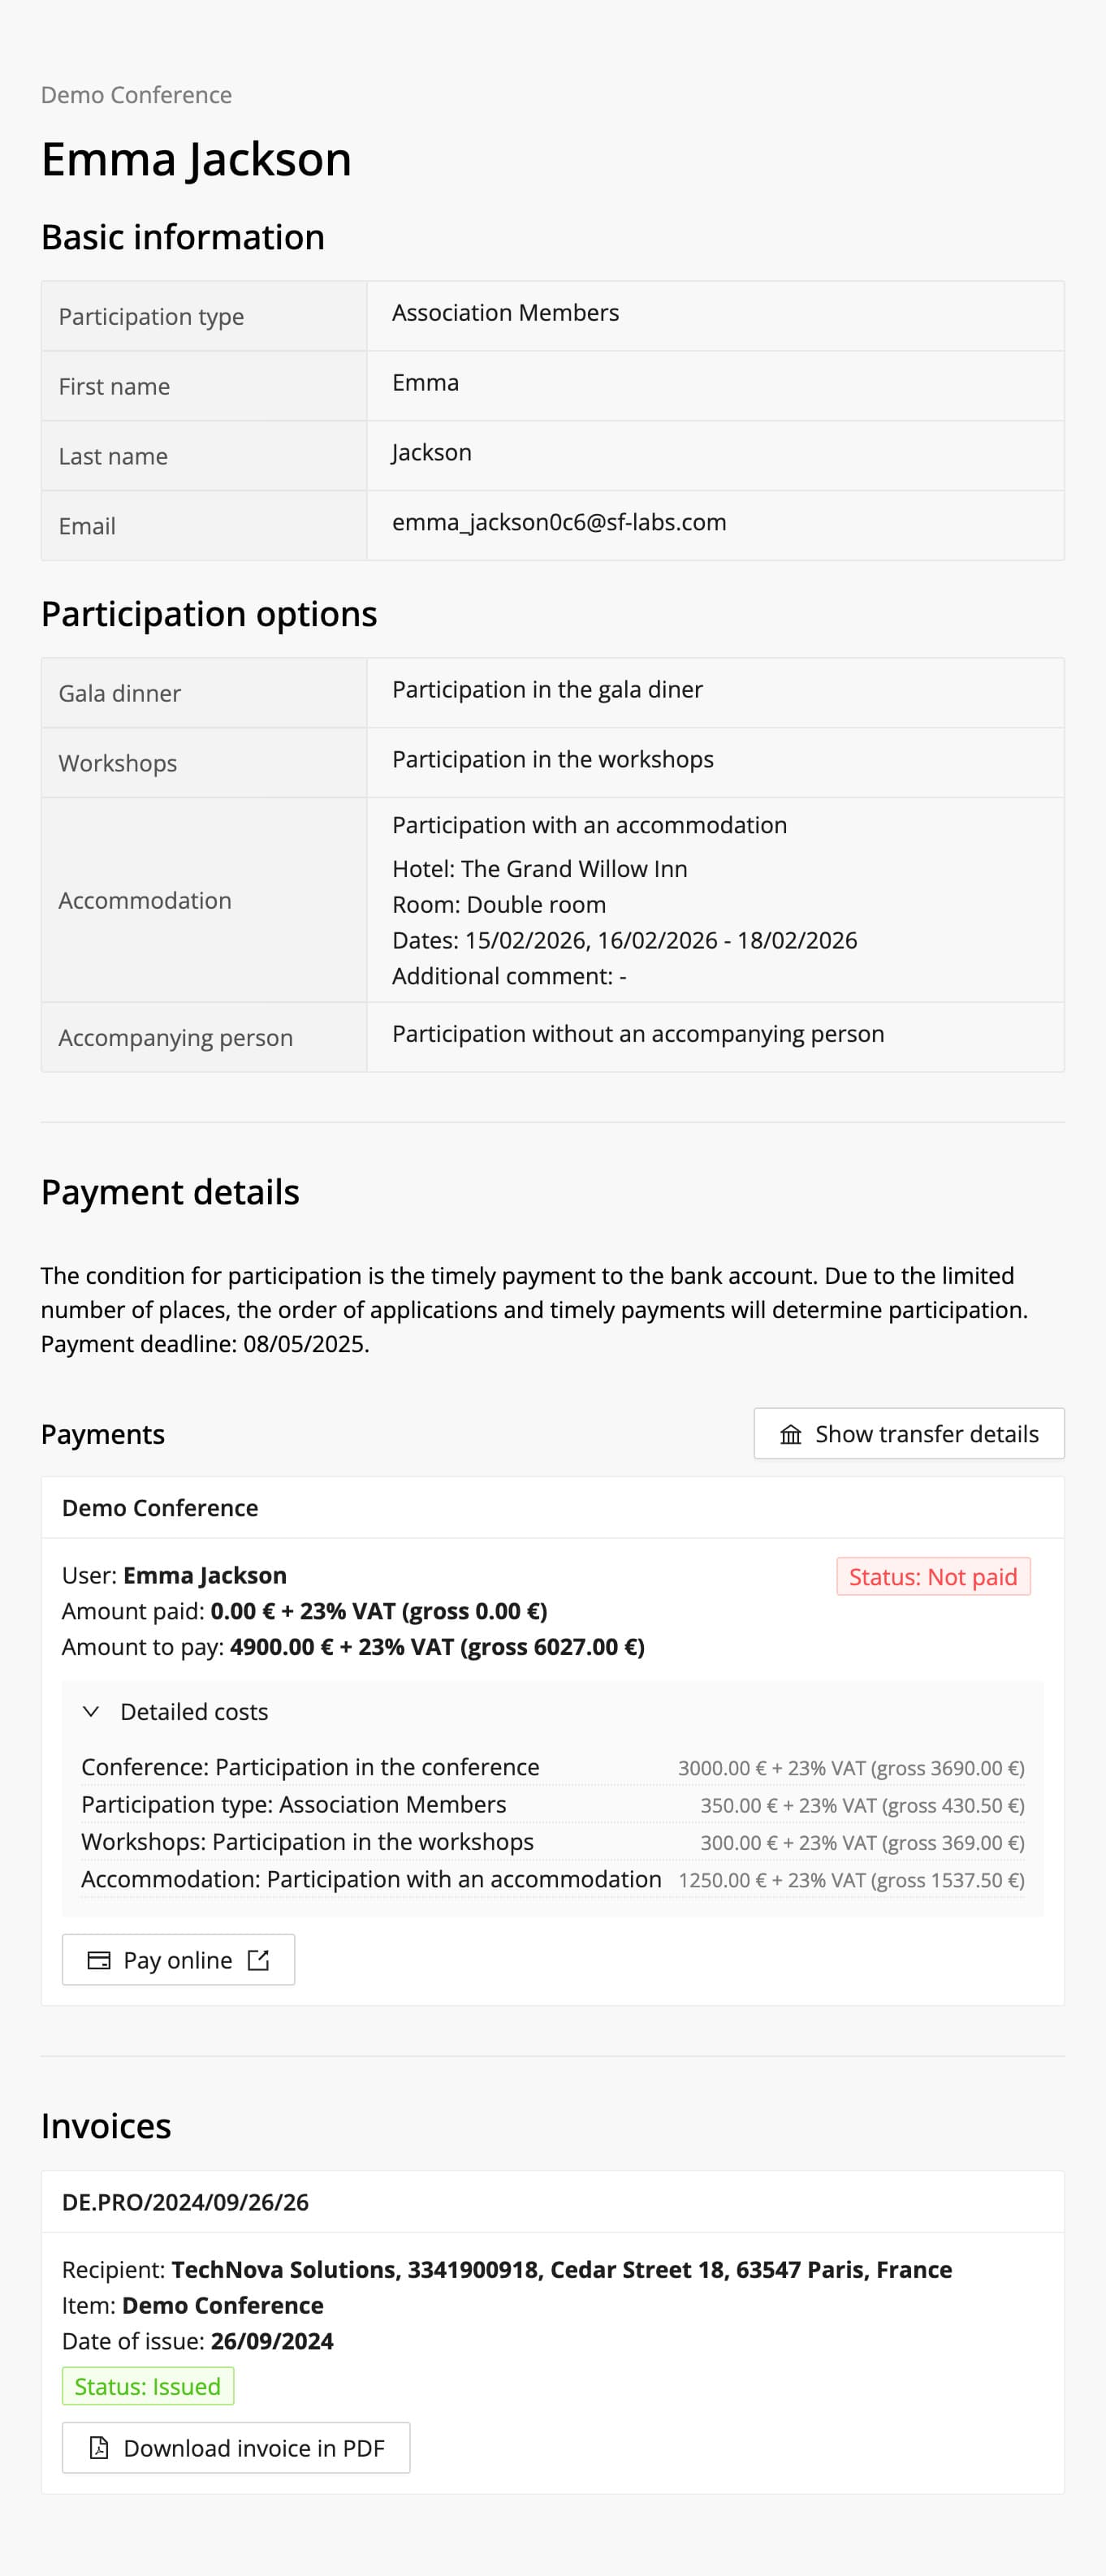Click the Amount to pay line
Image resolution: width=1106 pixels, height=2576 pixels.
353,1646
